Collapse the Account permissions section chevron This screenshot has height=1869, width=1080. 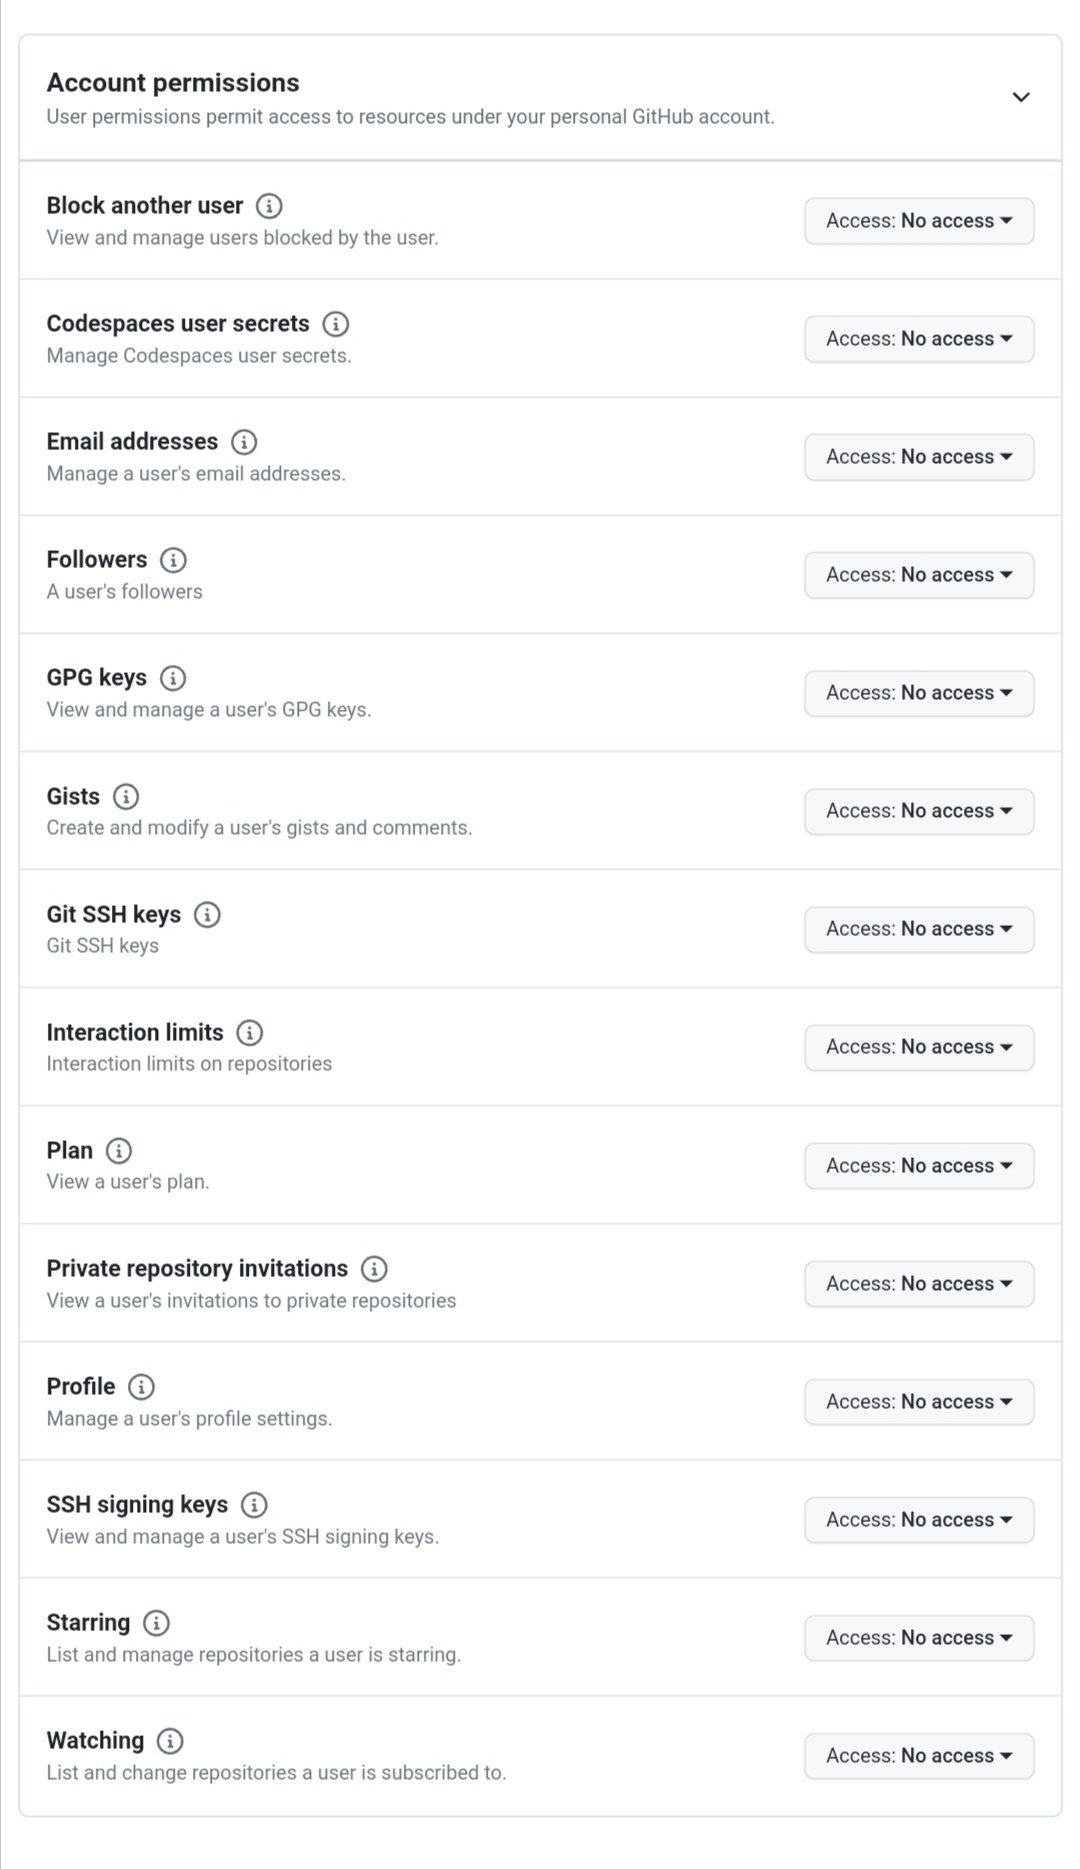1020,97
